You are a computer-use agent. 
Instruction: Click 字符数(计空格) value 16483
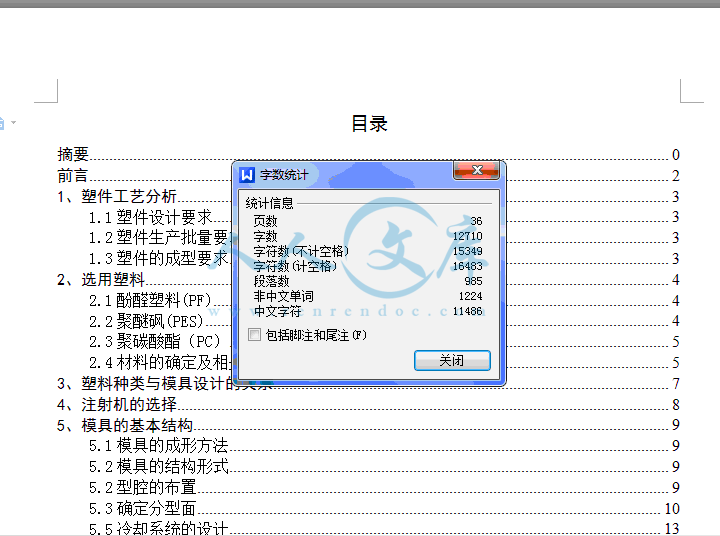(x=467, y=266)
